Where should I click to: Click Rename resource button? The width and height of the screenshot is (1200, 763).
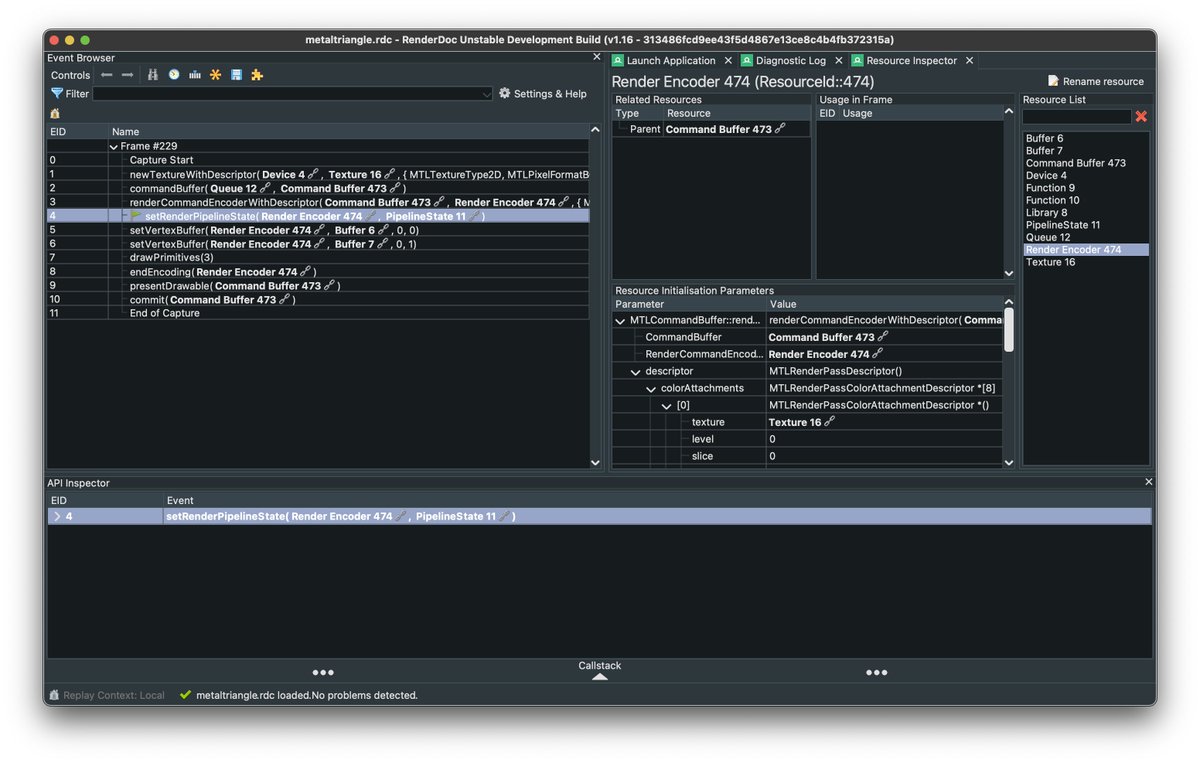coord(1096,81)
